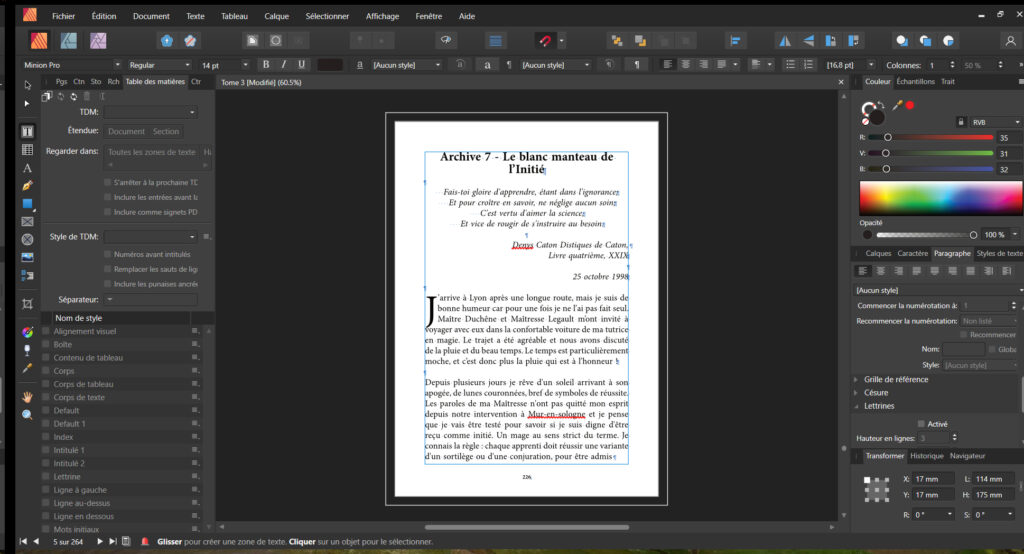Set Étendue to Section
The width and height of the screenshot is (1024, 554).
pos(166,131)
